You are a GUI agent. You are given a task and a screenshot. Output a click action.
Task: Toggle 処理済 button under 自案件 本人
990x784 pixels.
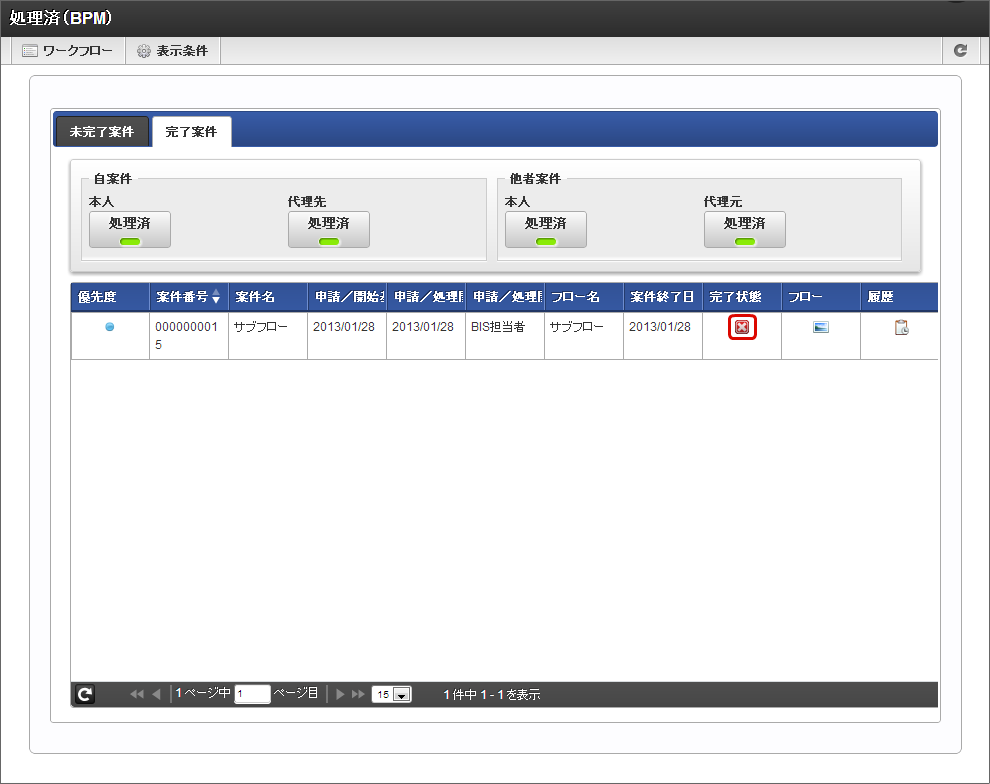click(x=130, y=229)
